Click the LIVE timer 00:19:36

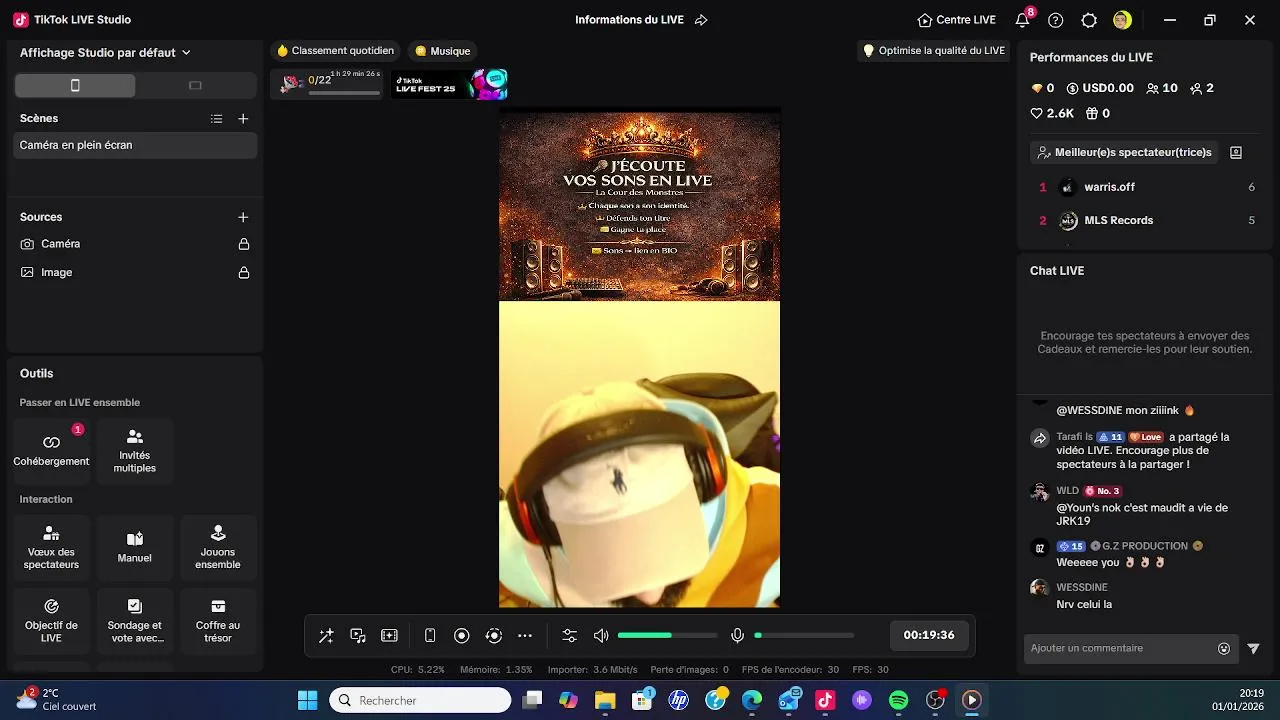coord(929,635)
